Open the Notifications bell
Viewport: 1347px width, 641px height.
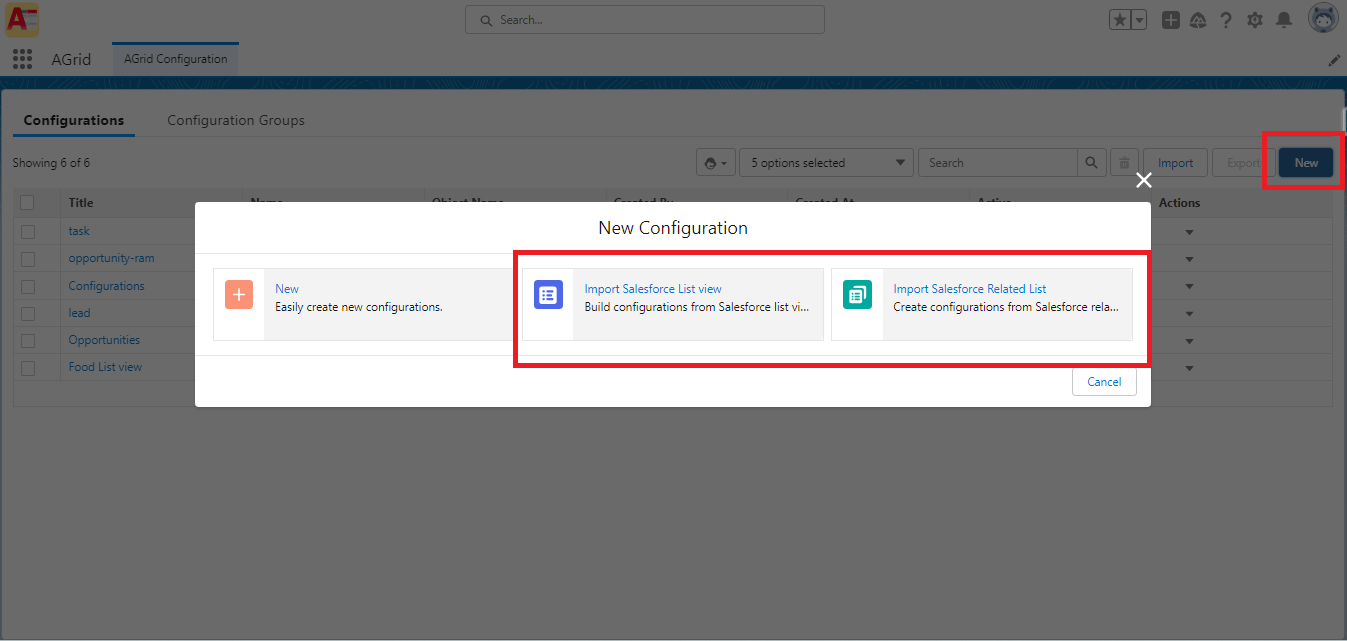pyautogui.click(x=1284, y=20)
